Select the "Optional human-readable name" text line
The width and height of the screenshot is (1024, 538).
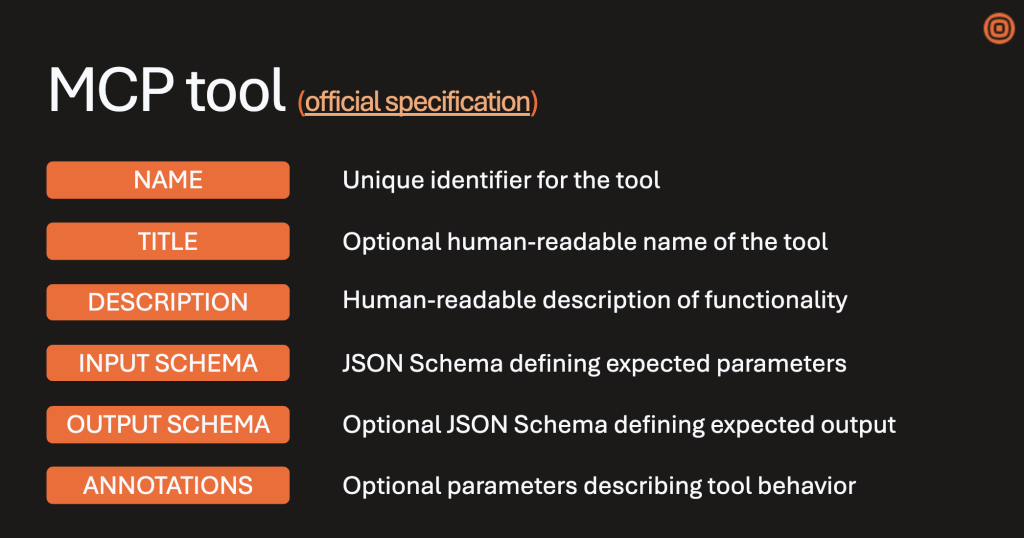585,241
